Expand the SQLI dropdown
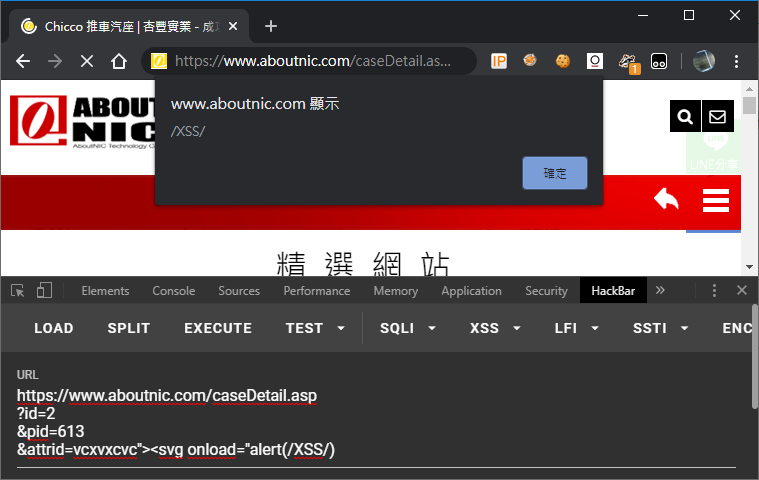Screen dimensions: 759x480 tap(408, 328)
